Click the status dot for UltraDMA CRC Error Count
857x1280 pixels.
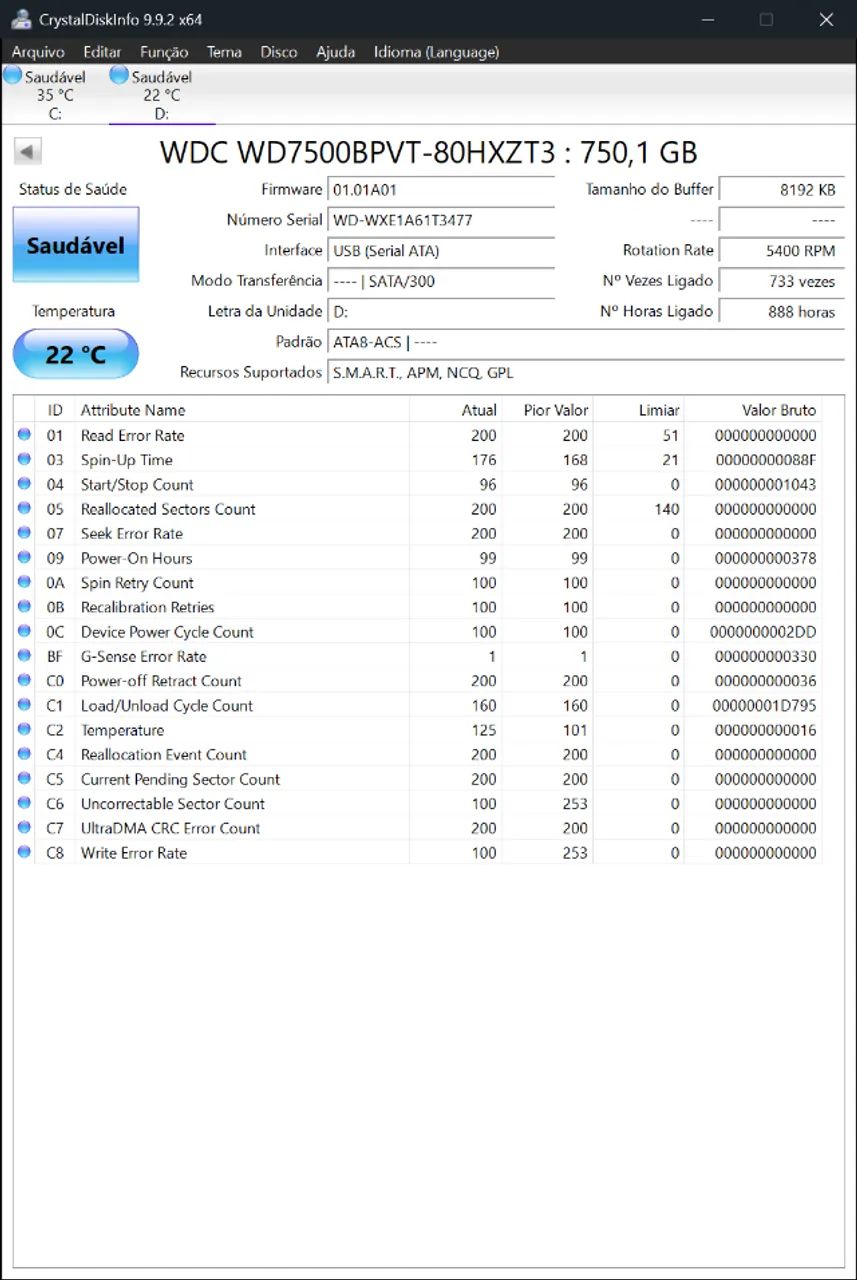click(x=24, y=827)
